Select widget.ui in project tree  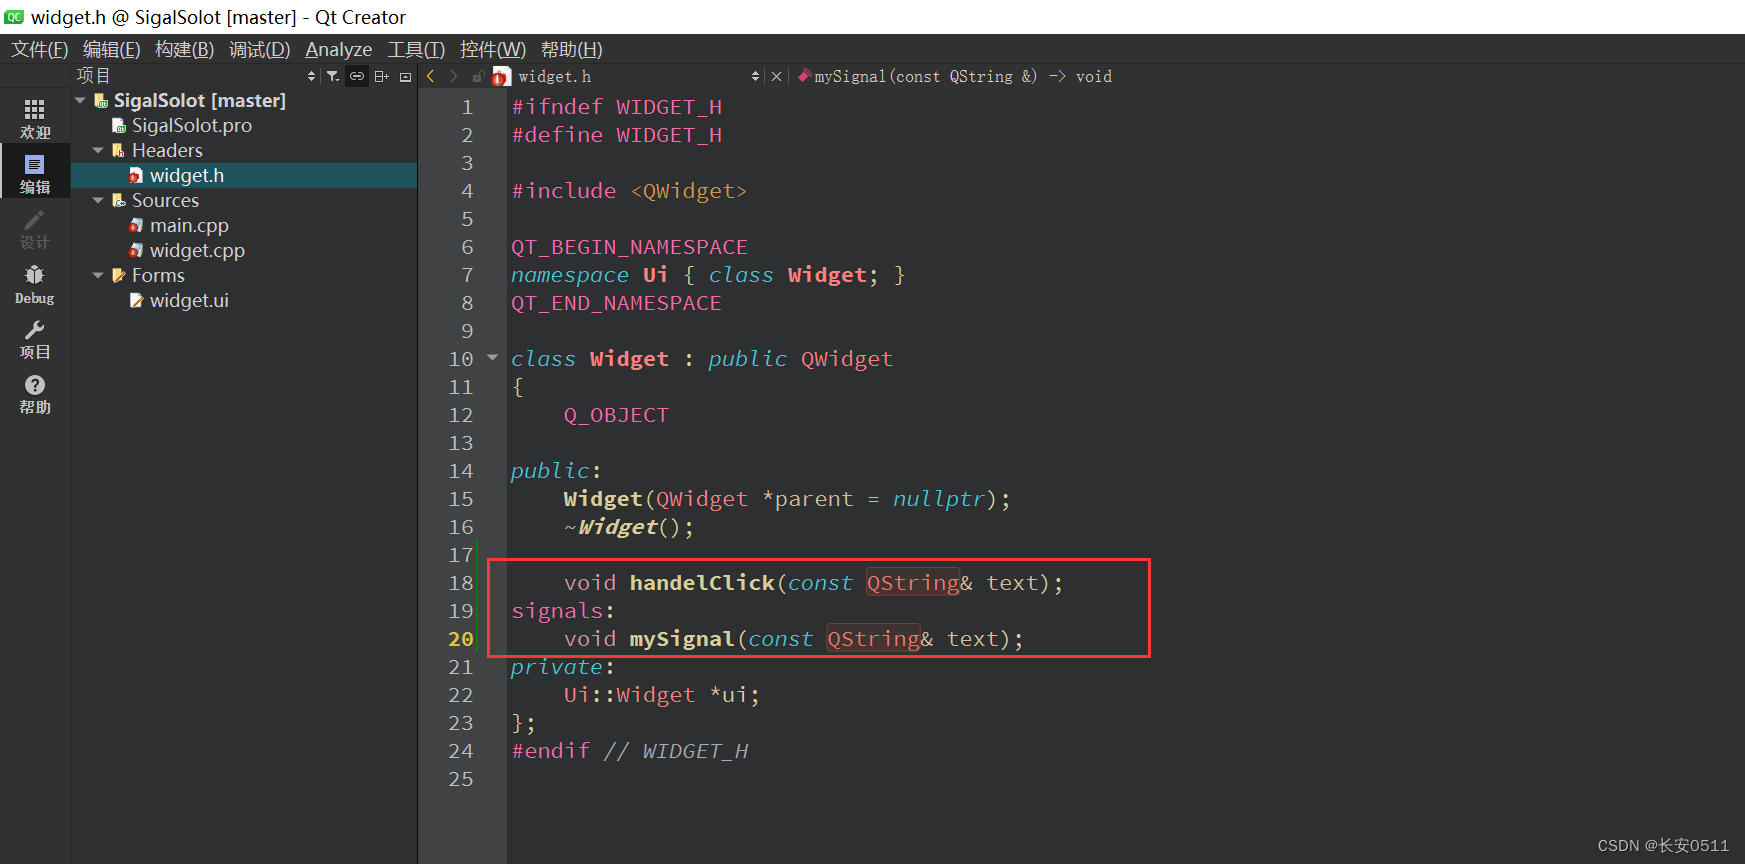click(x=189, y=300)
